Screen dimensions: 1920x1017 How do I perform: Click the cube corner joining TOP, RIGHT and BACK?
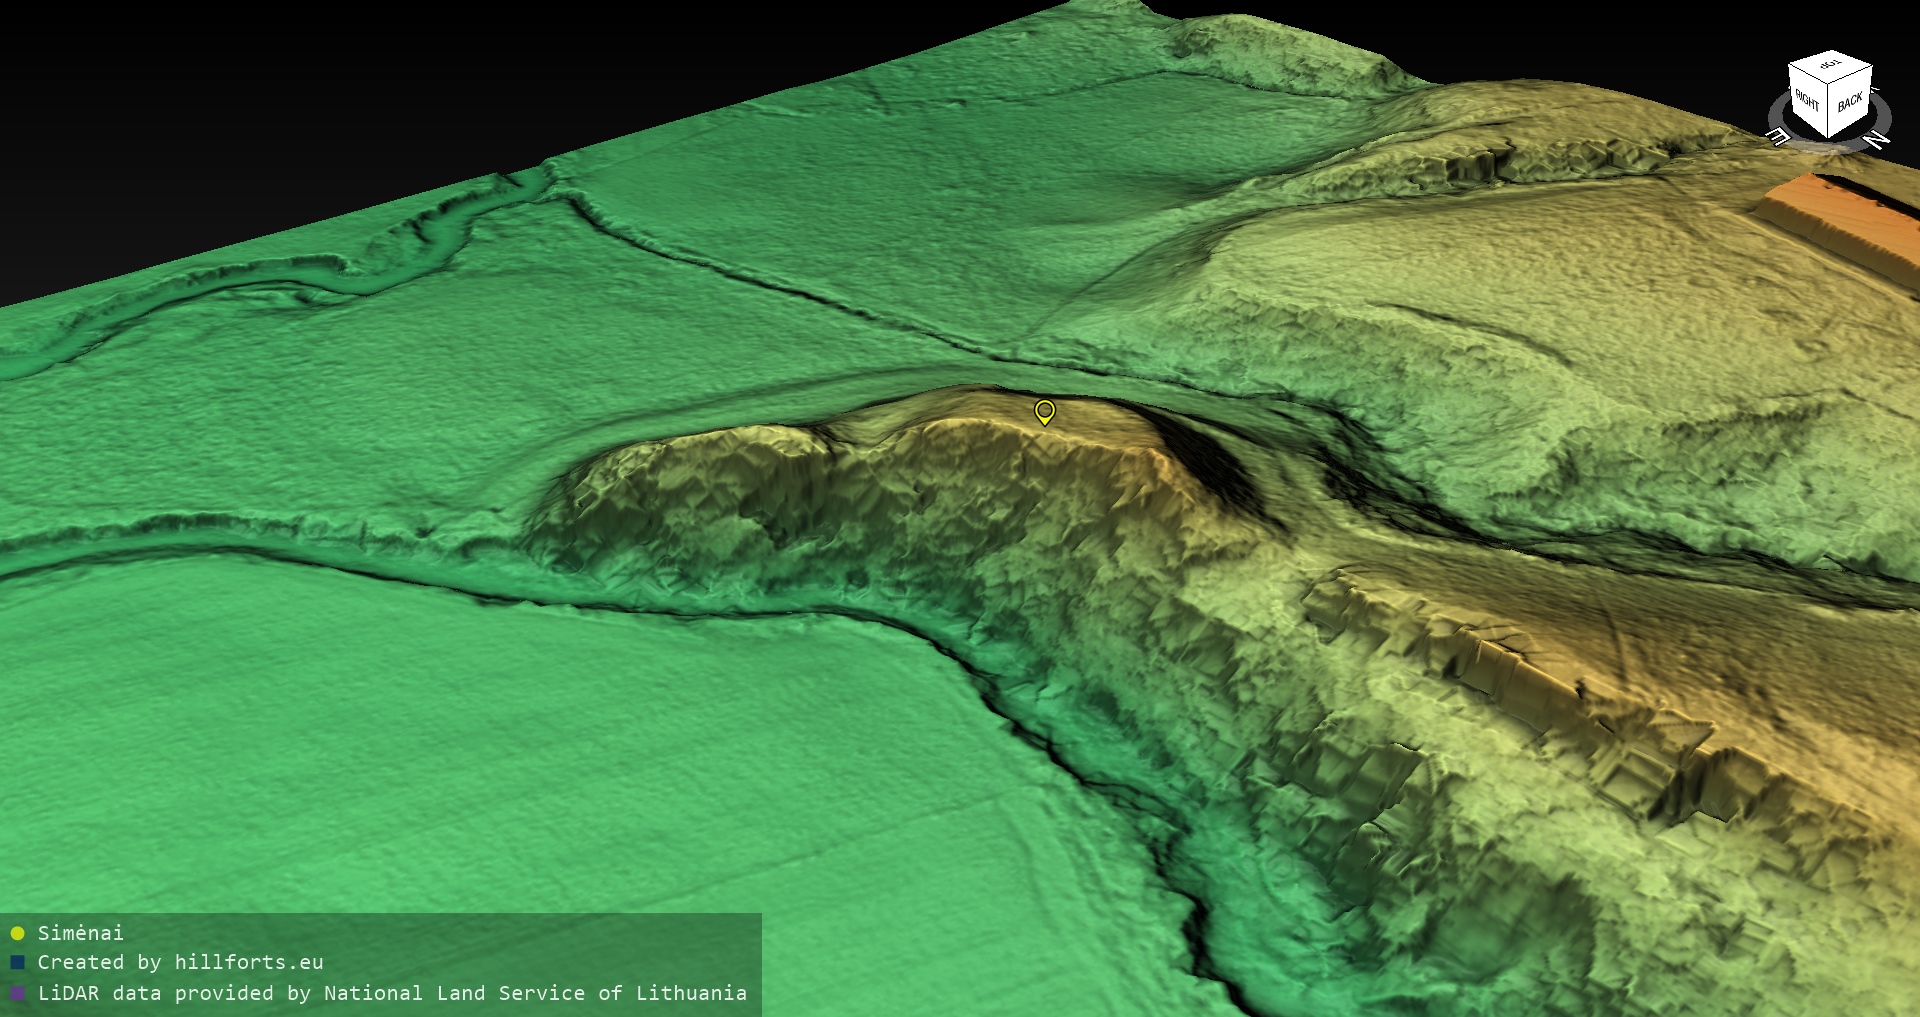click(1830, 84)
